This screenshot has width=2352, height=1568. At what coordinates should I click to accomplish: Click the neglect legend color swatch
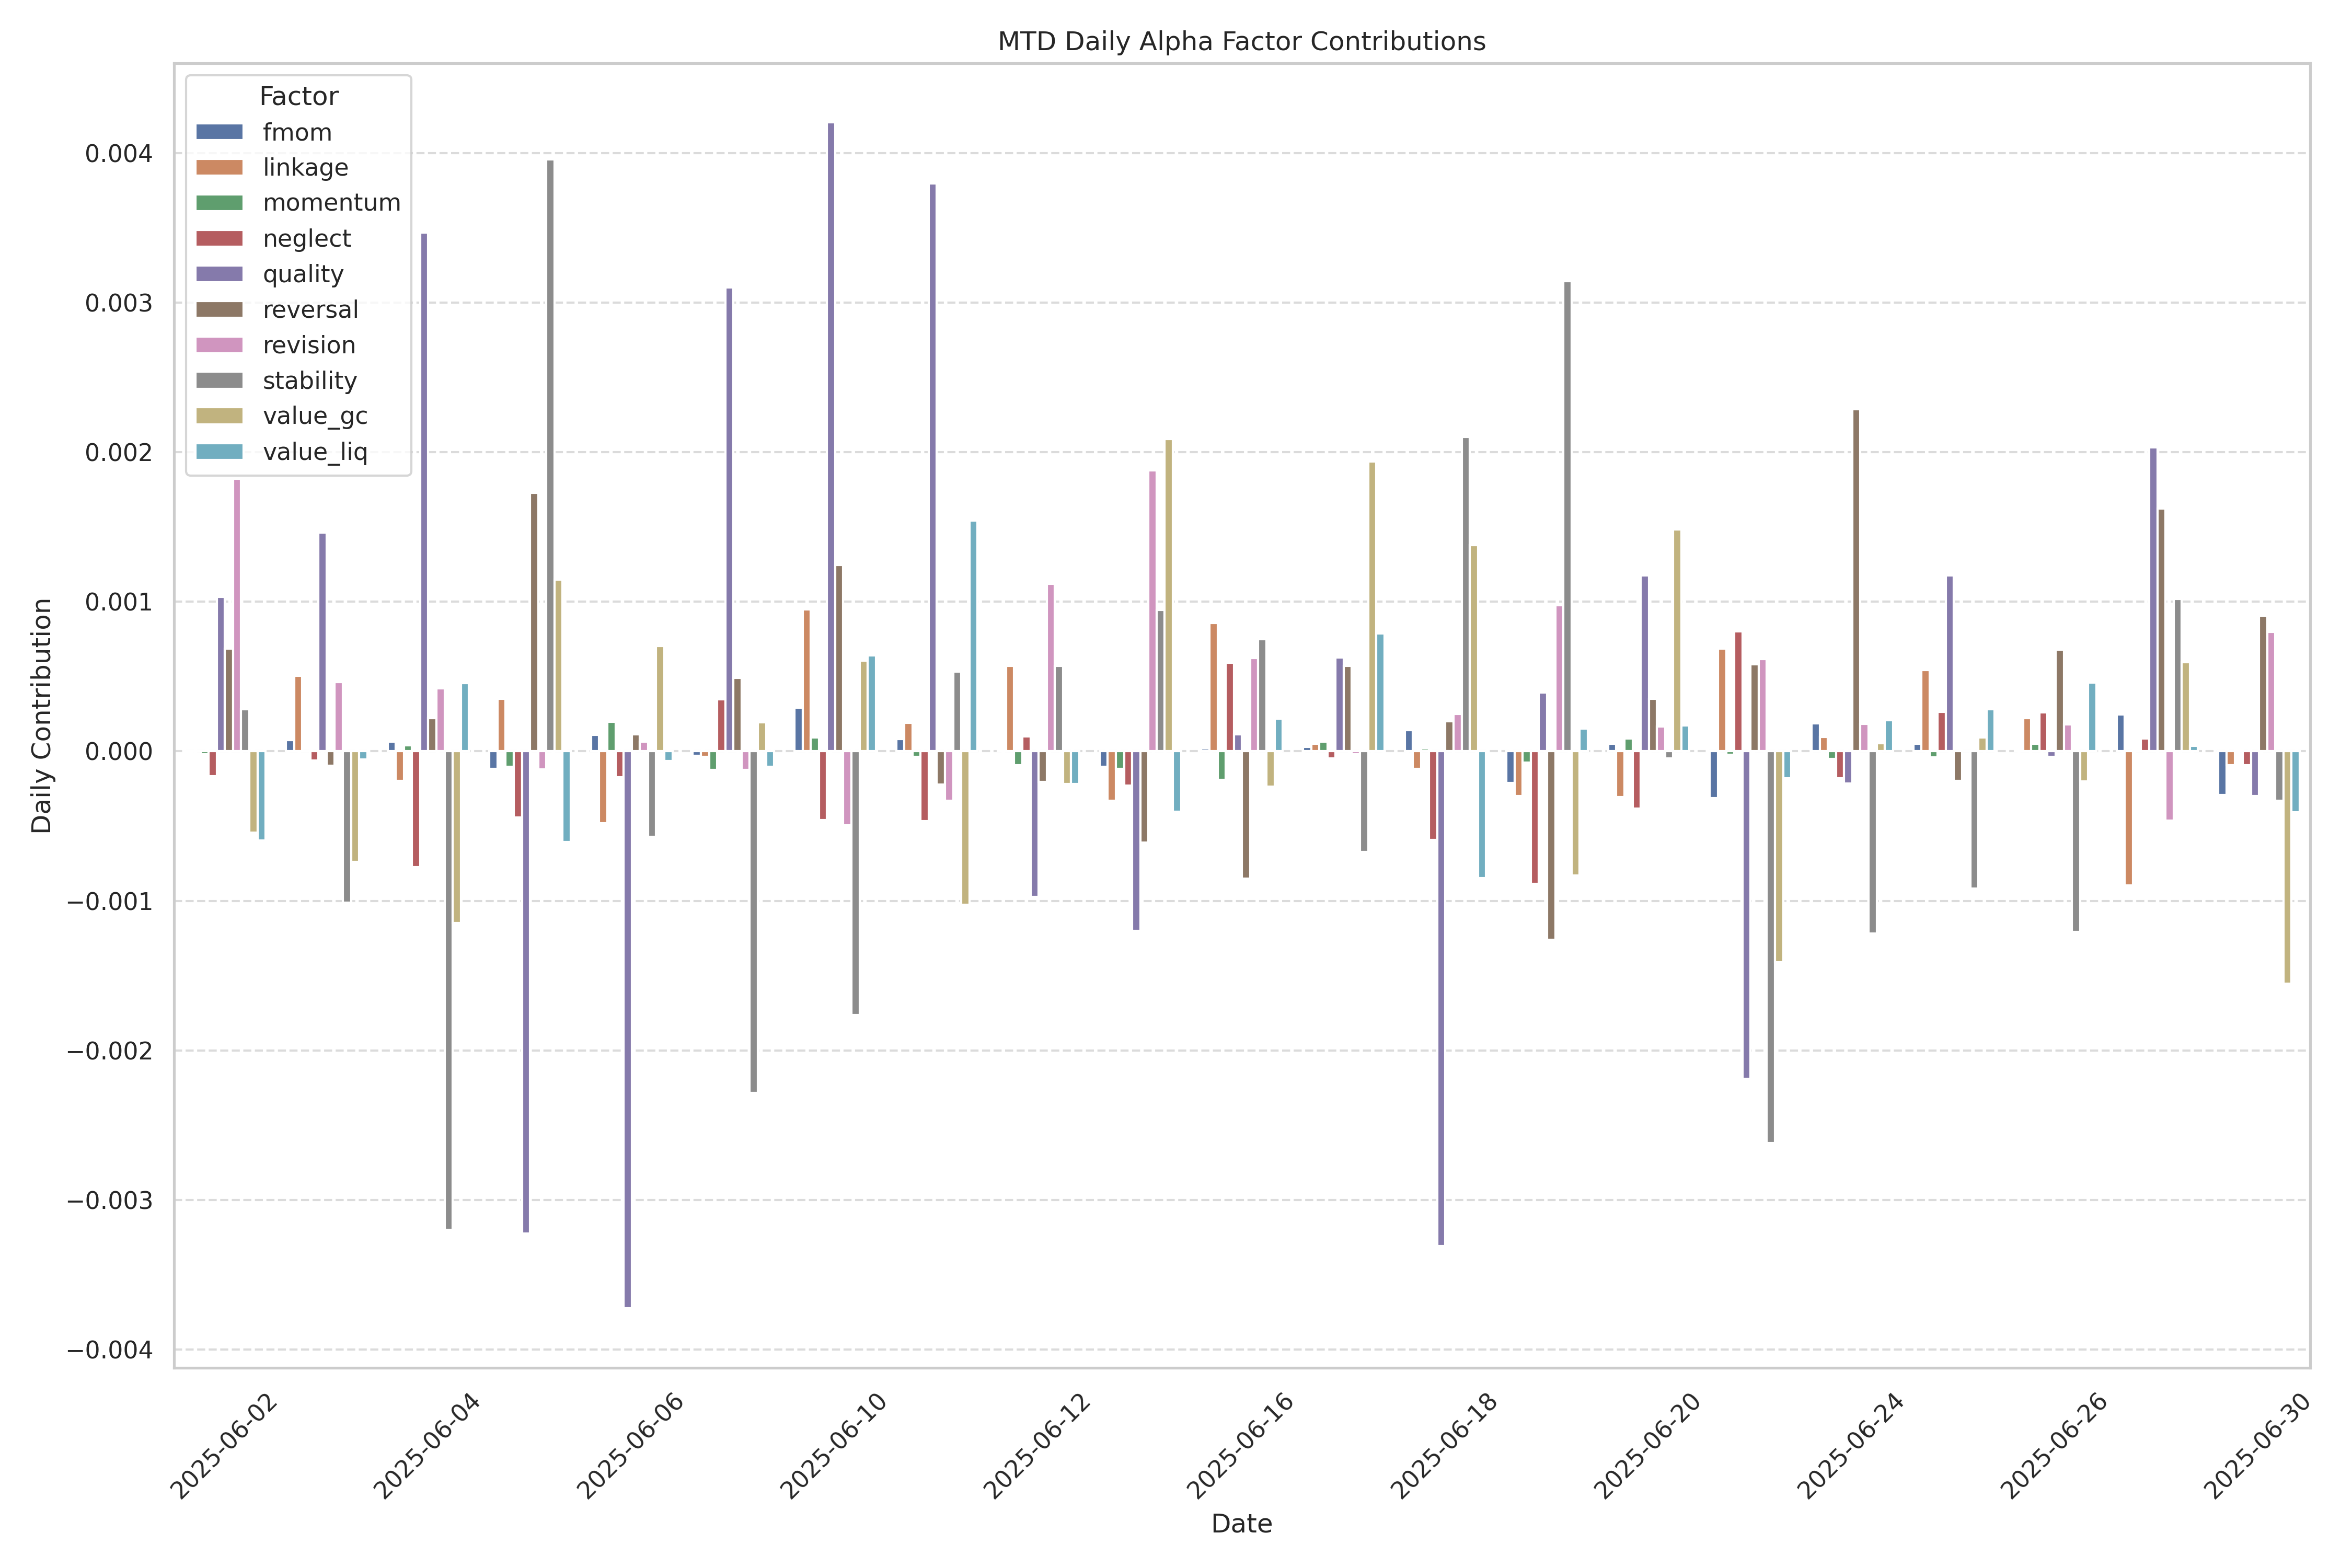tap(219, 238)
